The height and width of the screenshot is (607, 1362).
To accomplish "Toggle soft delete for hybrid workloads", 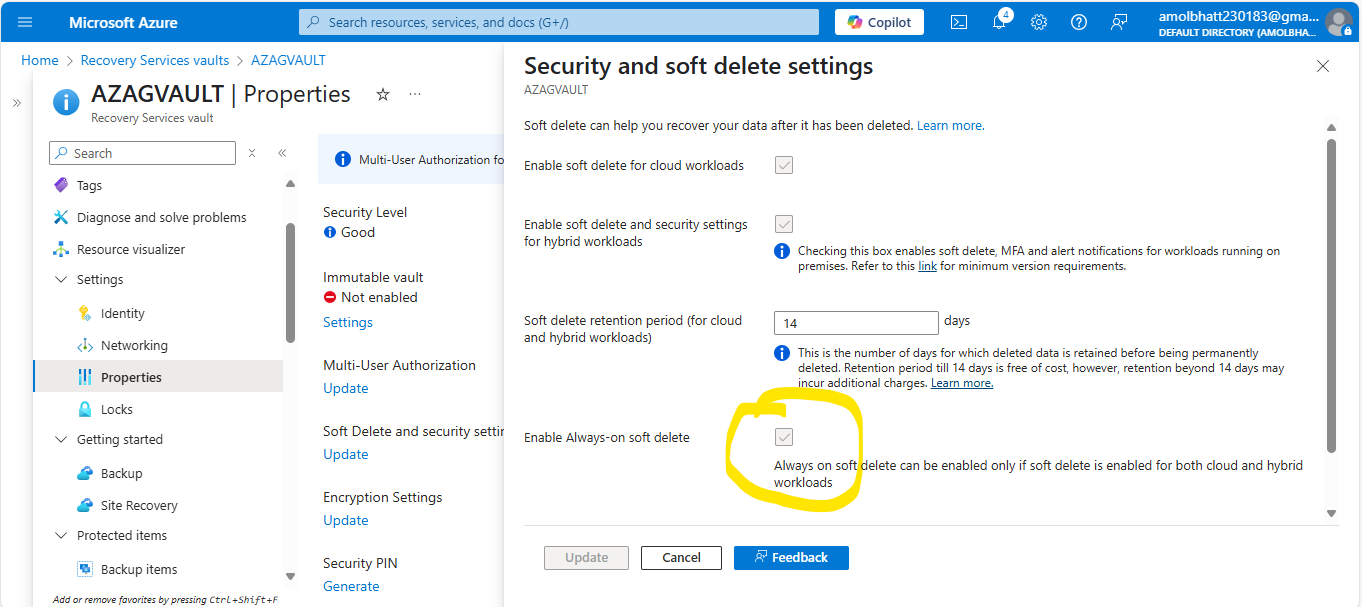I will [x=784, y=223].
